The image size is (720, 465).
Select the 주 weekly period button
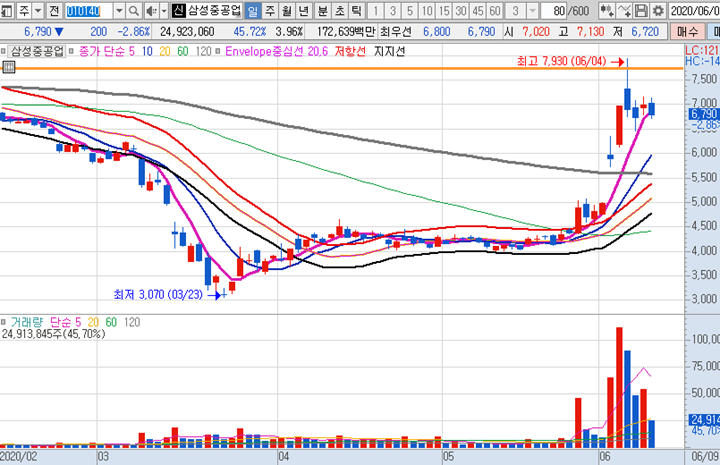coord(270,11)
